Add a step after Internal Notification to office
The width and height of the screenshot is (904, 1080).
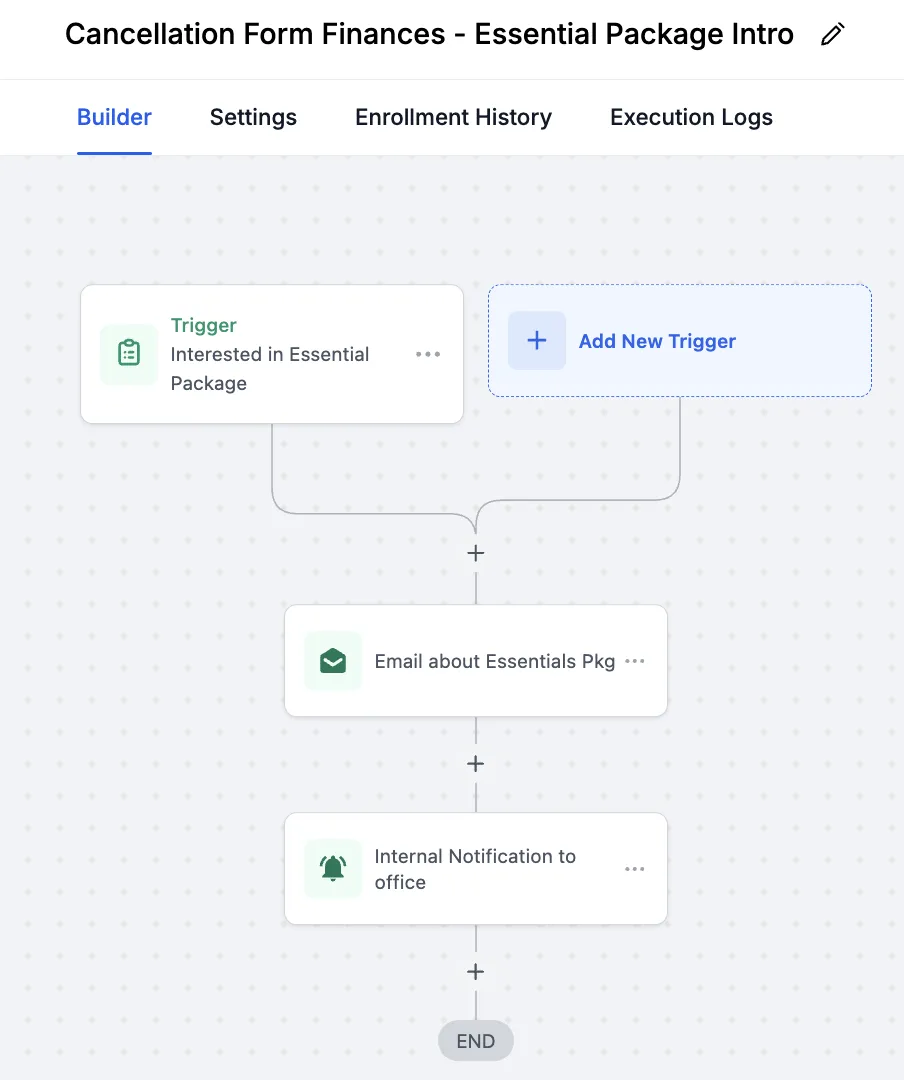[476, 972]
